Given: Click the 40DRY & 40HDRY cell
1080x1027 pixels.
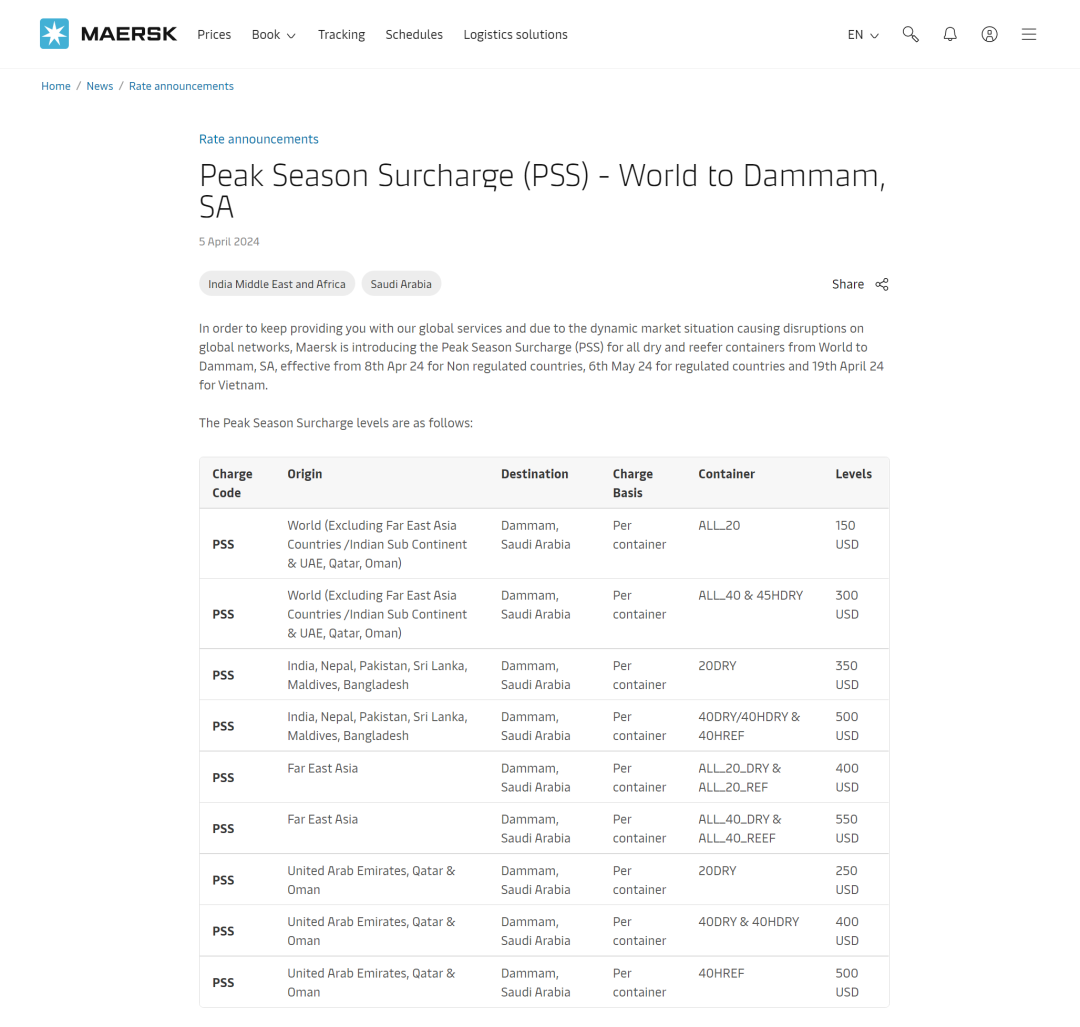Looking at the screenshot, I should point(749,922).
